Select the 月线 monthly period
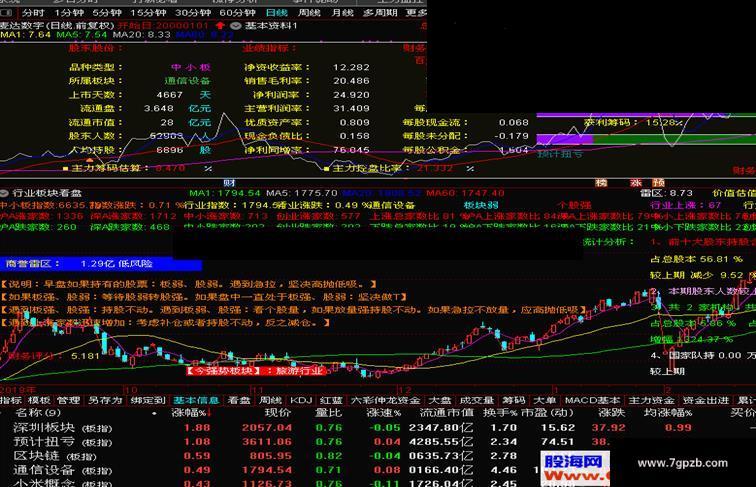The image size is (756, 487). 343,13
